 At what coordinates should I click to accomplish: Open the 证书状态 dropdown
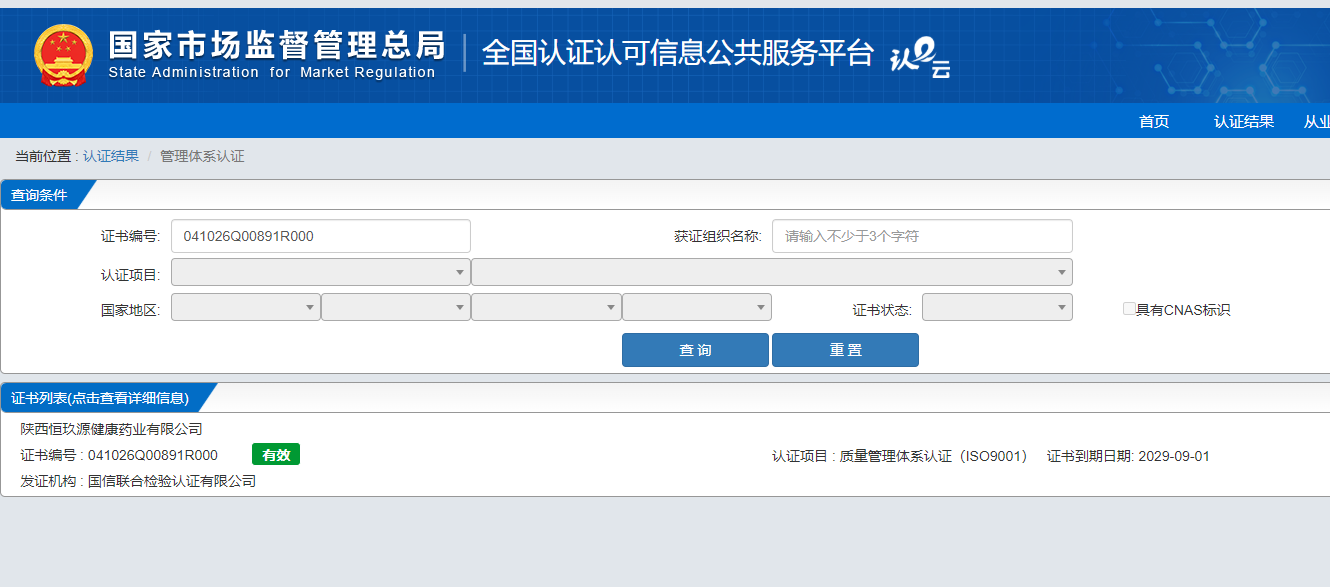pyautogui.click(x=997, y=307)
